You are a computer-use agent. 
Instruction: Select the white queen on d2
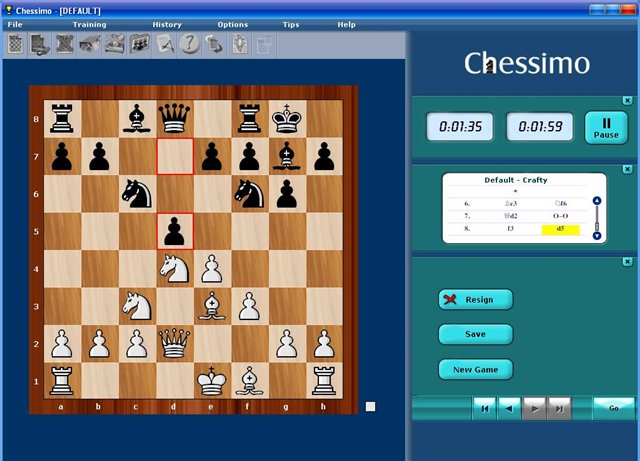coord(175,344)
